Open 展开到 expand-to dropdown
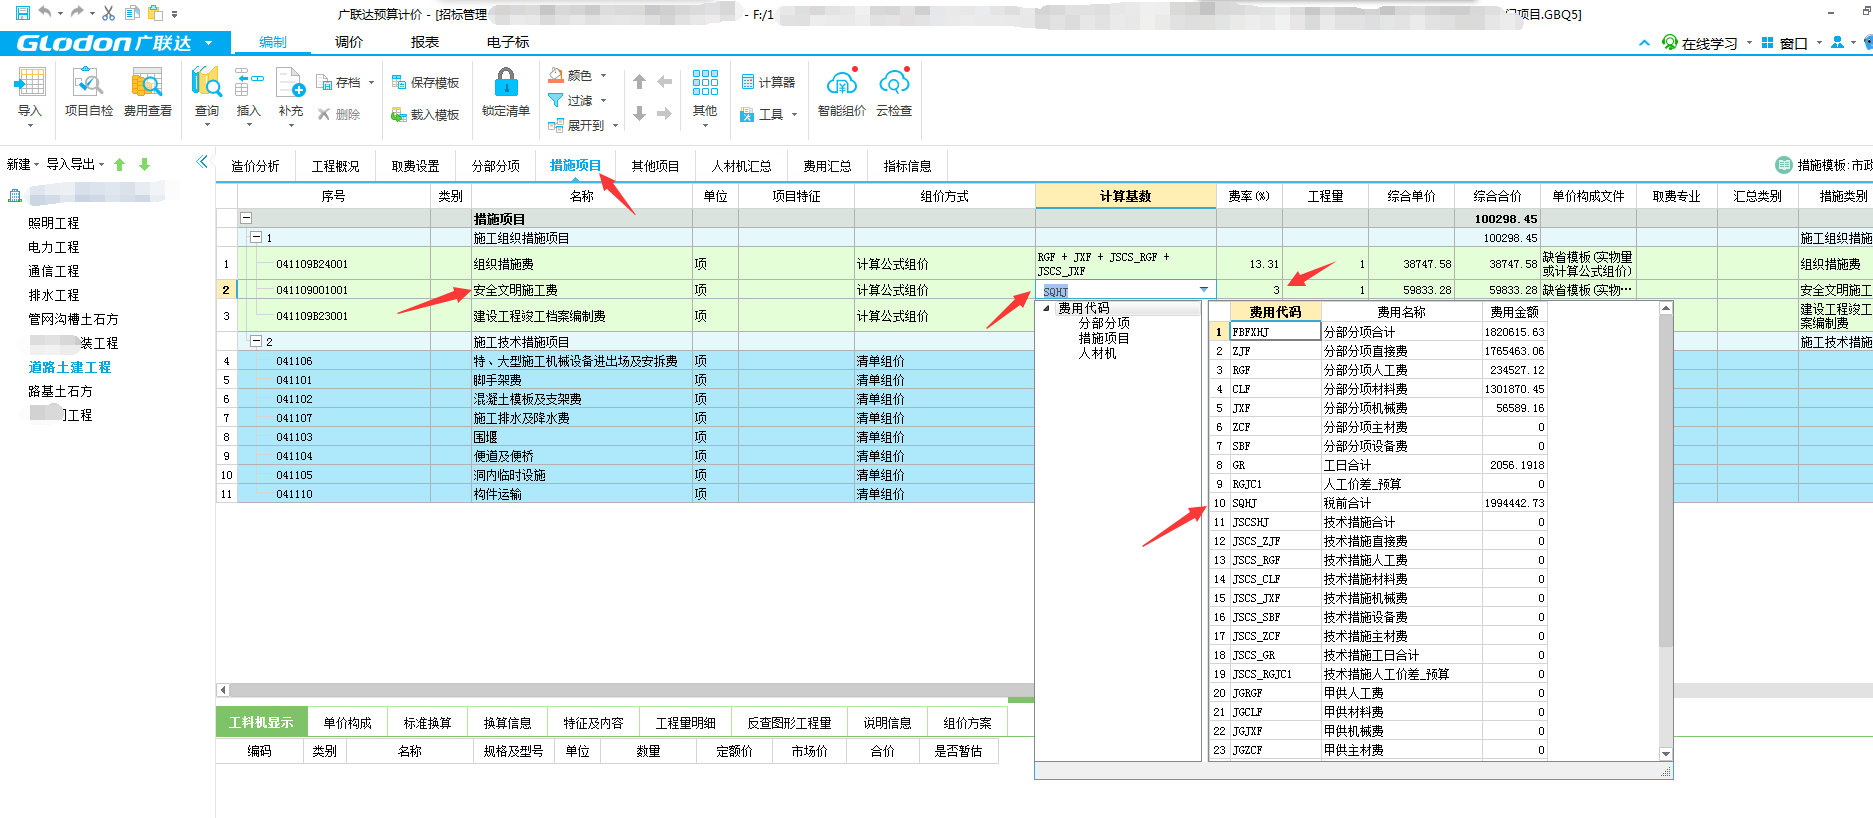This screenshot has width=1873, height=818. click(583, 125)
